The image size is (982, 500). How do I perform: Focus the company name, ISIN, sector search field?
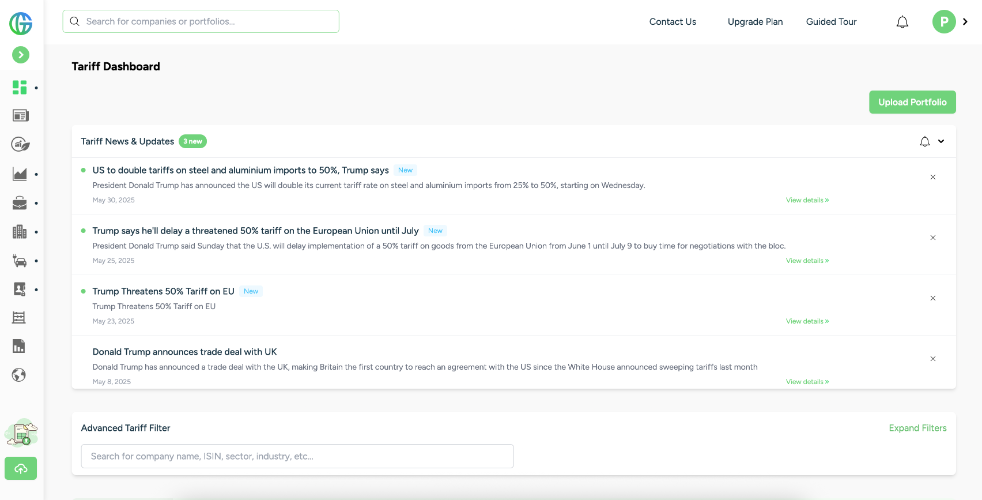[x=297, y=456]
